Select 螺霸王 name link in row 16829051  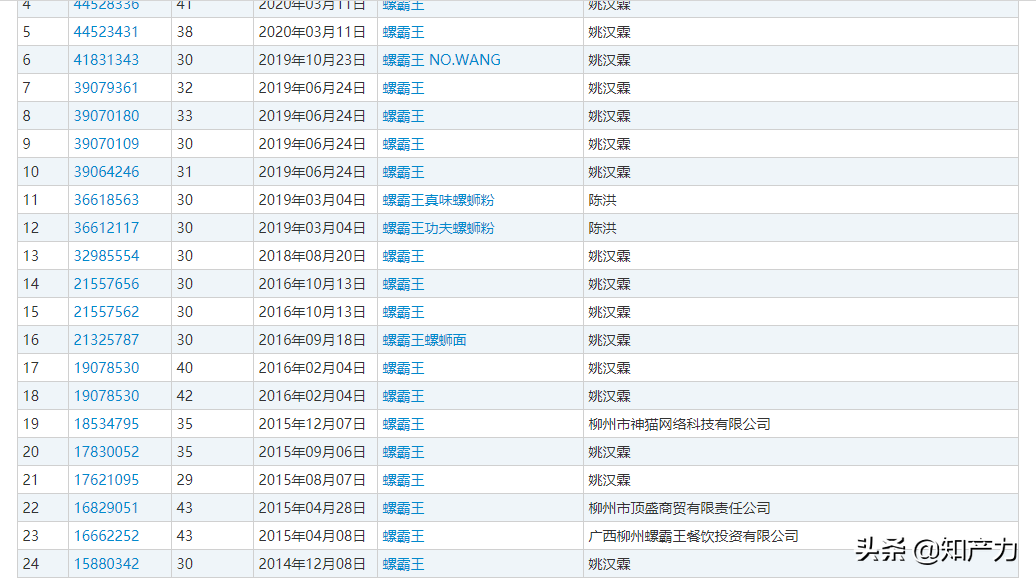pyautogui.click(x=403, y=508)
